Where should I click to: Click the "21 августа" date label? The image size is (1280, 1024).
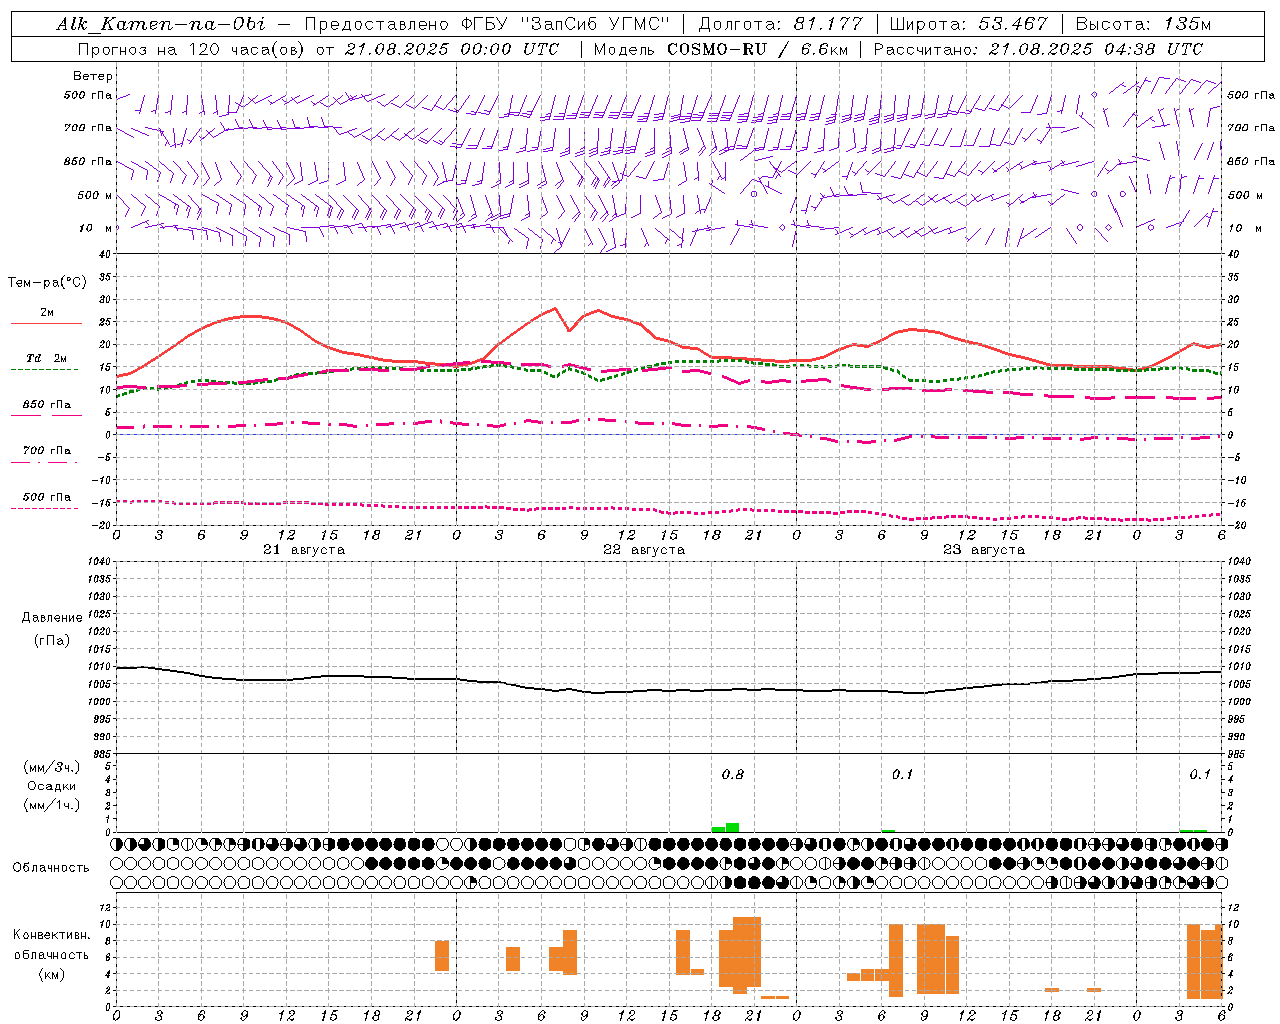pos(304,550)
